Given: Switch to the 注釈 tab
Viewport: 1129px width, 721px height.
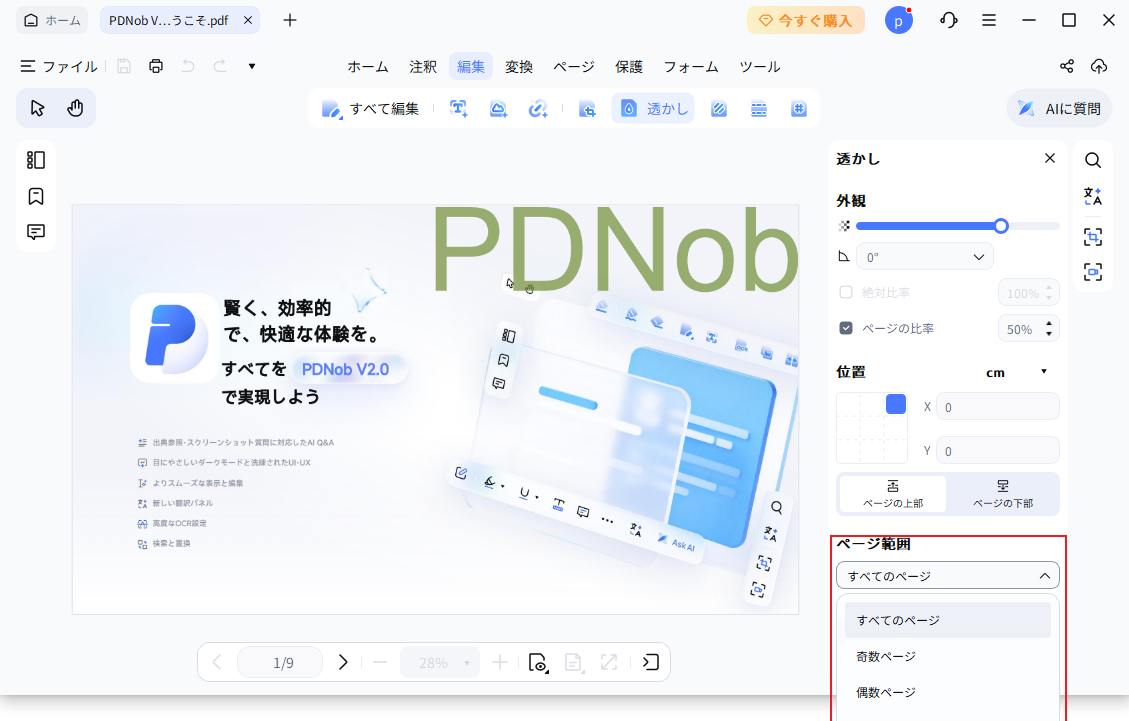Looking at the screenshot, I should 422,66.
